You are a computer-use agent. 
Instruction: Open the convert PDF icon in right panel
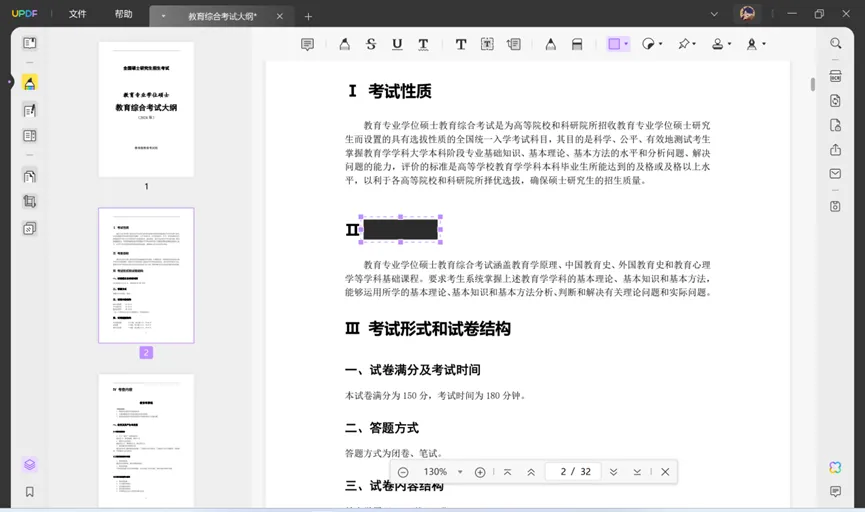pyautogui.click(x=835, y=100)
